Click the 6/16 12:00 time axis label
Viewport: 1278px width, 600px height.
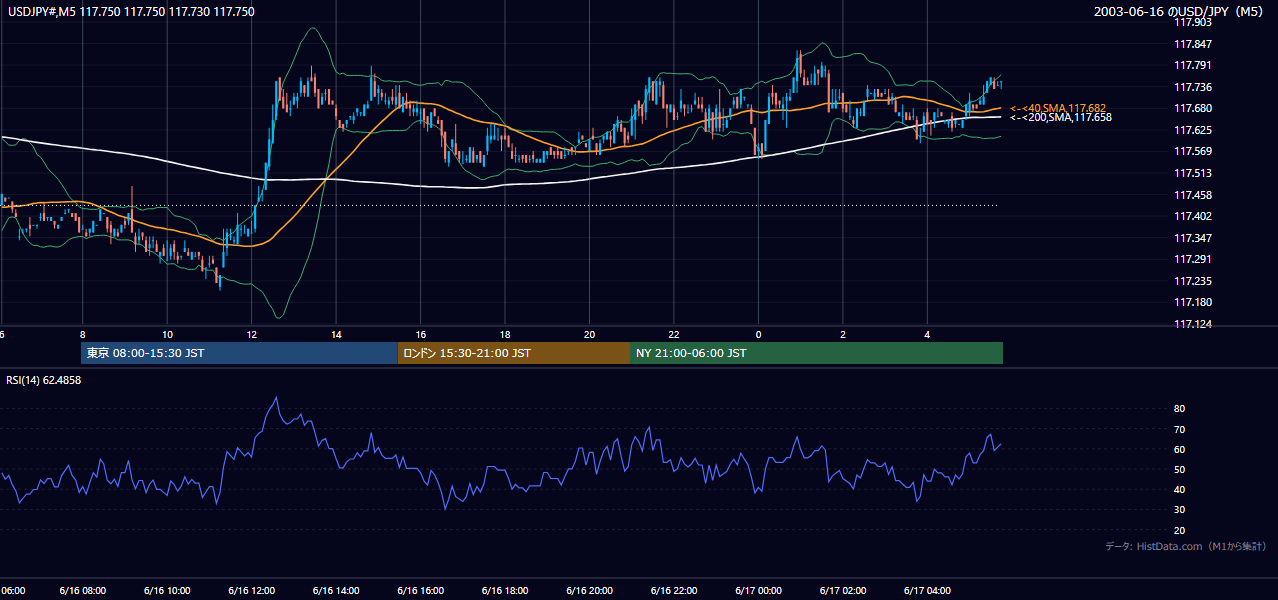click(x=252, y=591)
